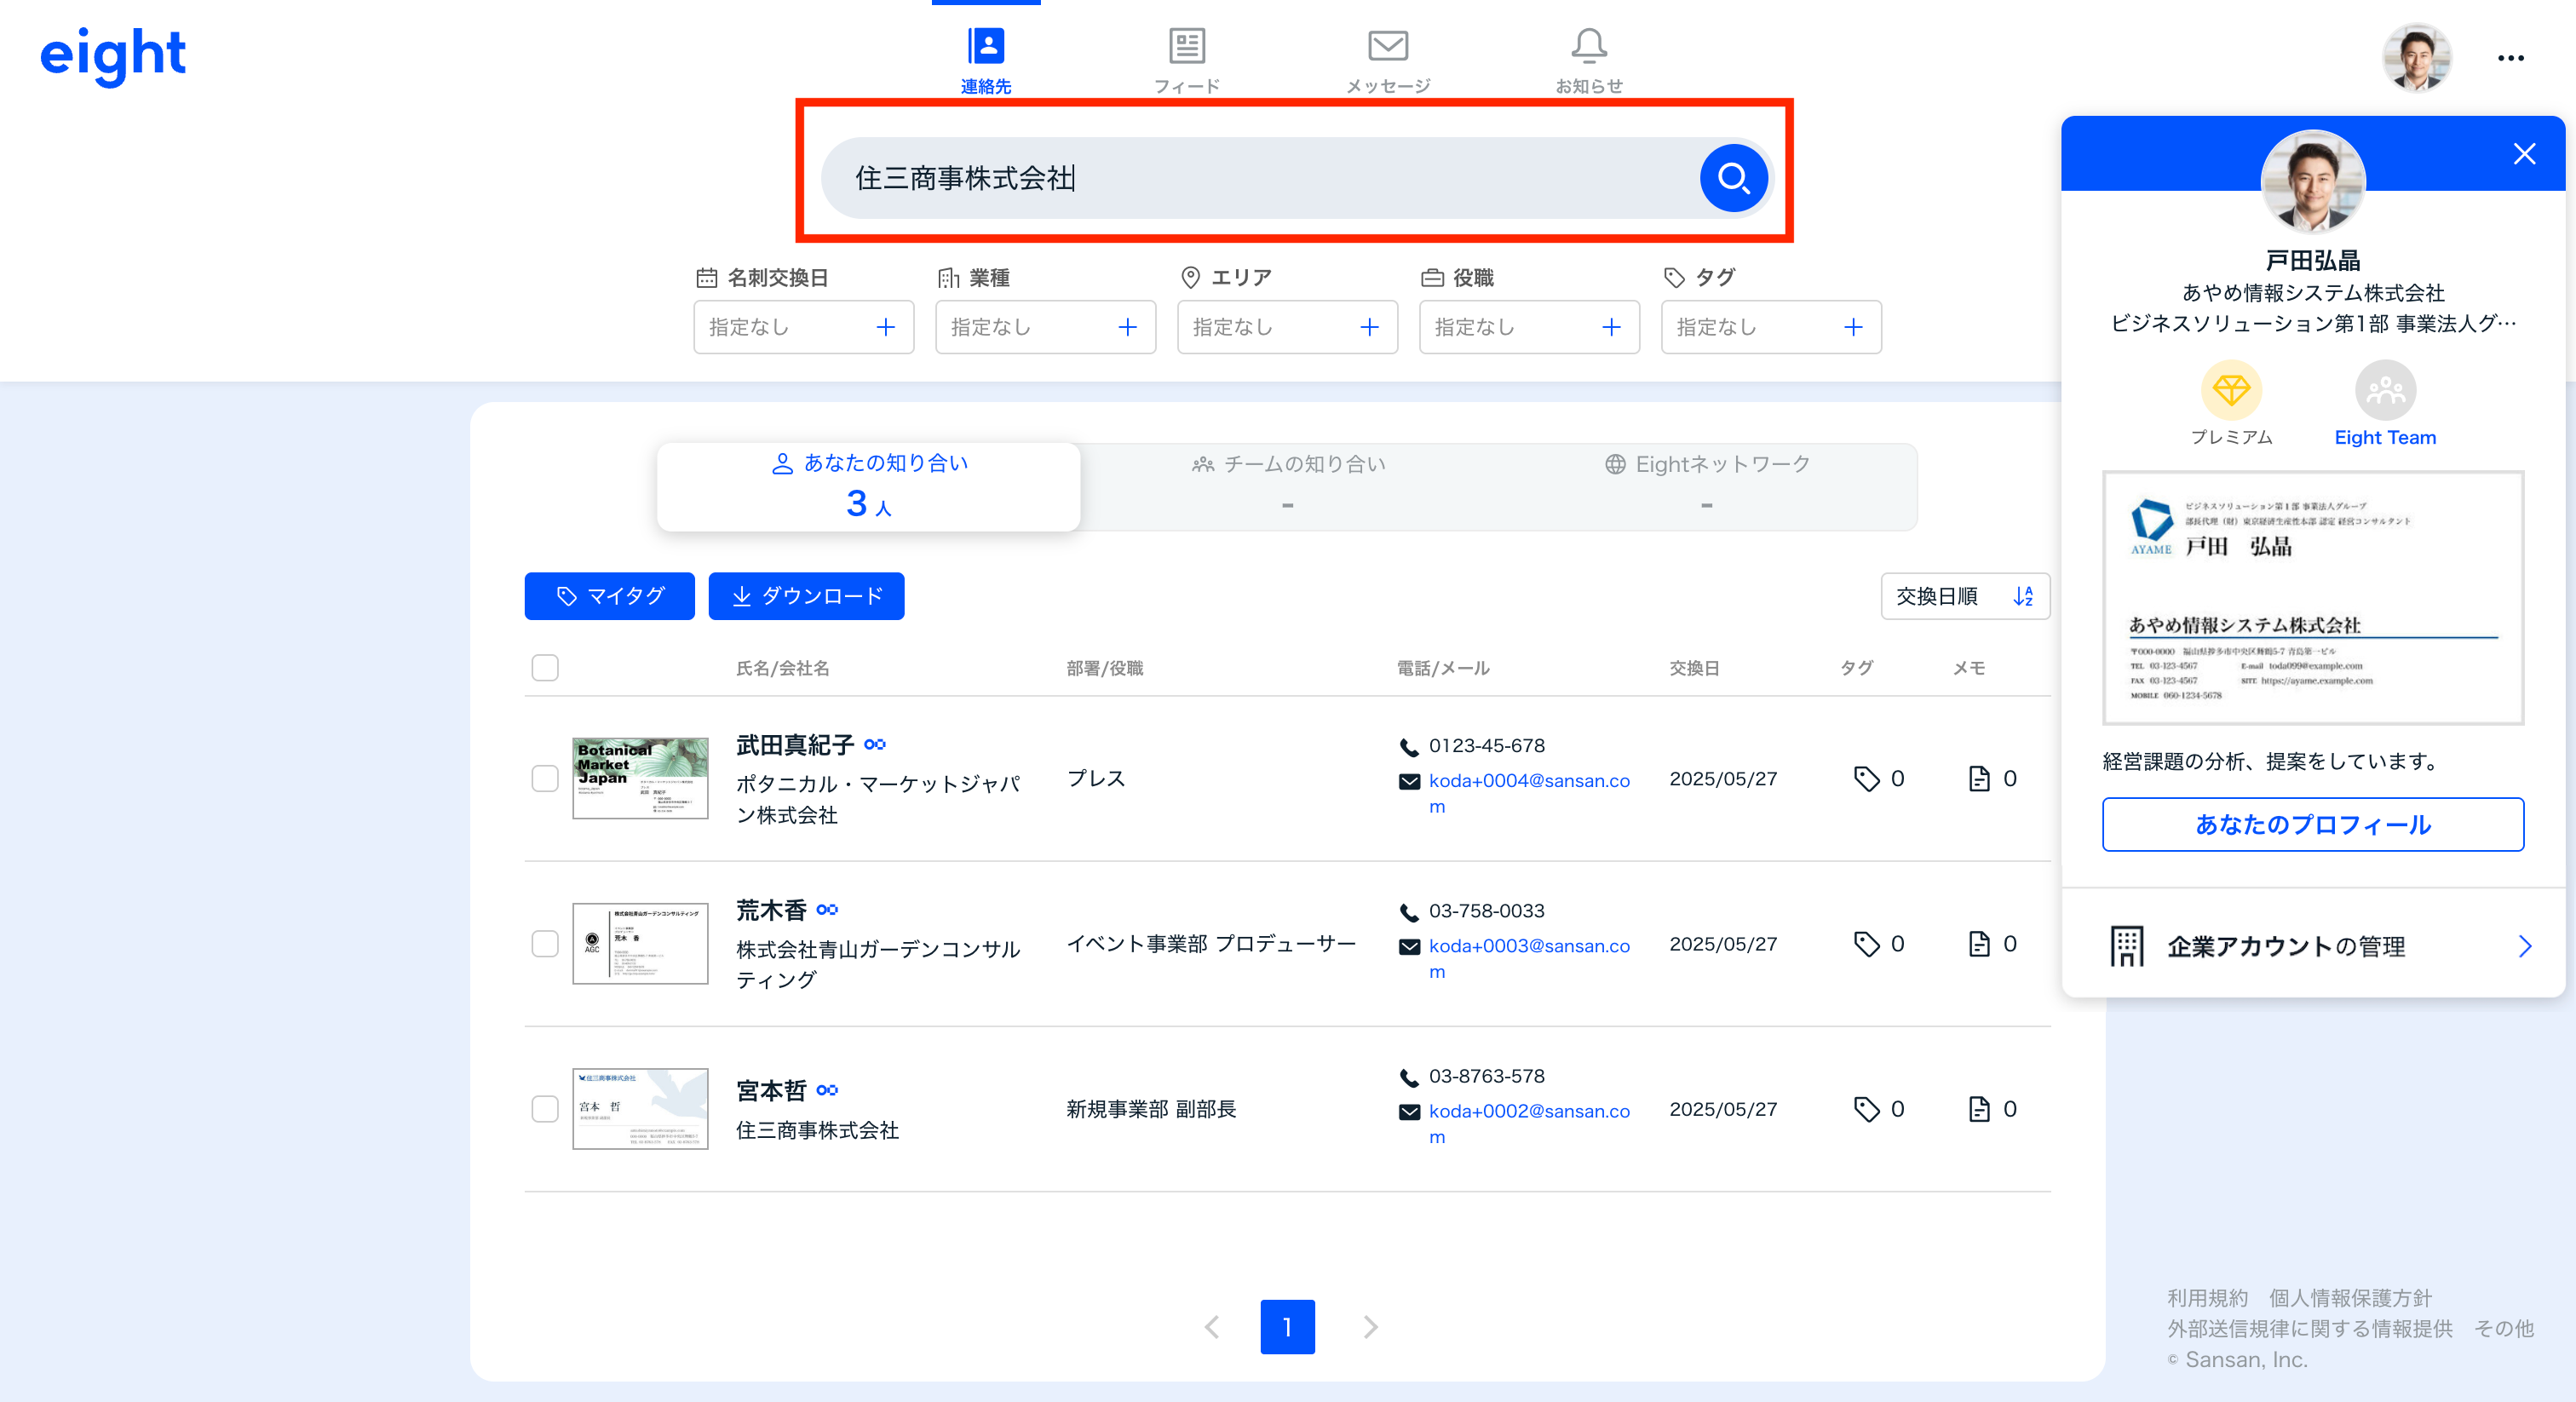Viewport: 2576px width, 1402px height.
Task: Open the フィード feed tab
Action: point(1187,60)
